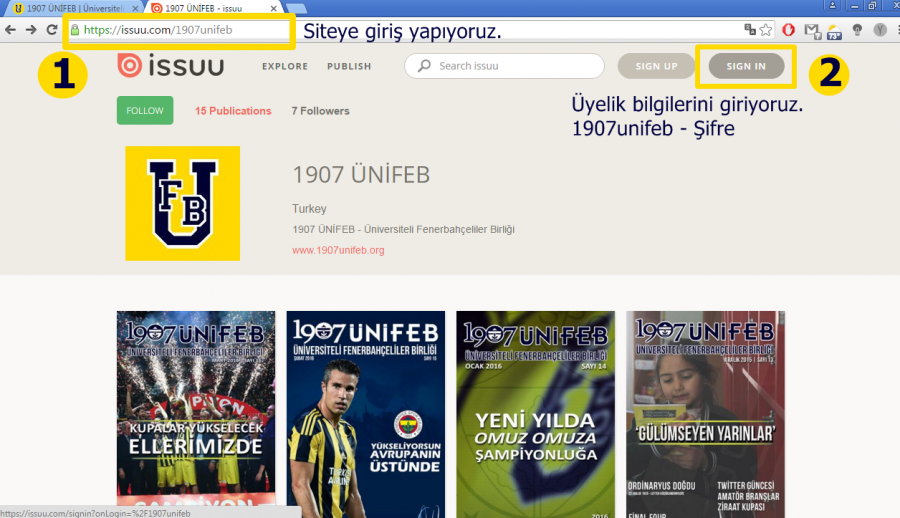
Task: Click the lightbulb extension icon
Action: coord(857,30)
